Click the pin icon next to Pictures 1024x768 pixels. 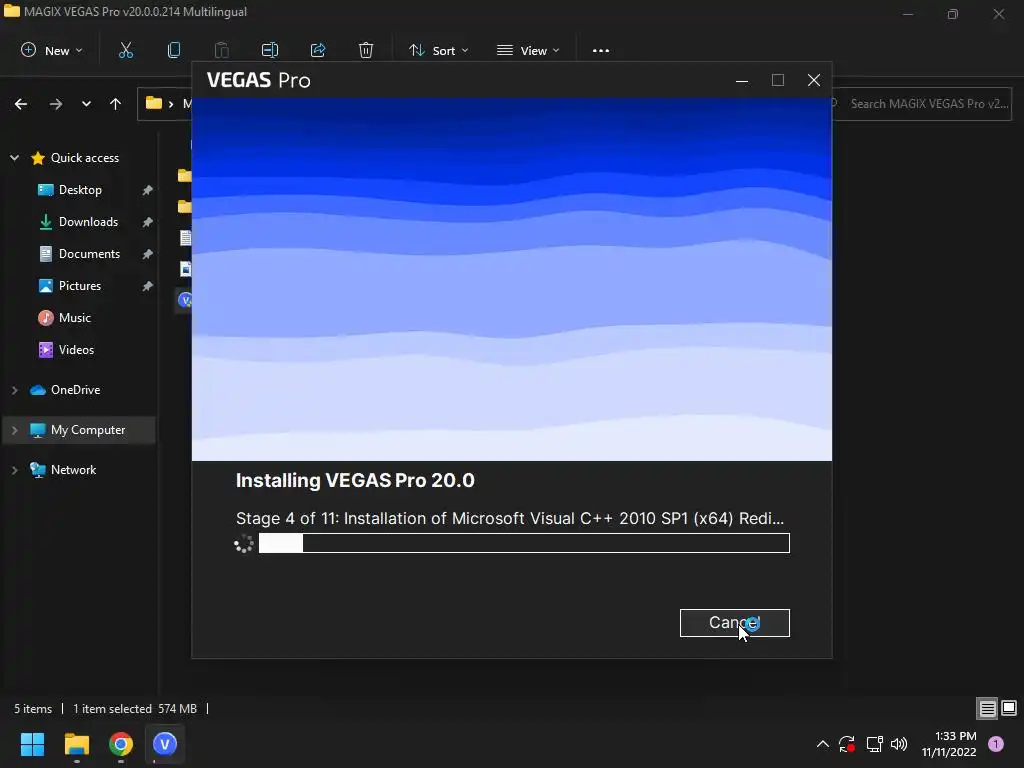pyautogui.click(x=148, y=286)
